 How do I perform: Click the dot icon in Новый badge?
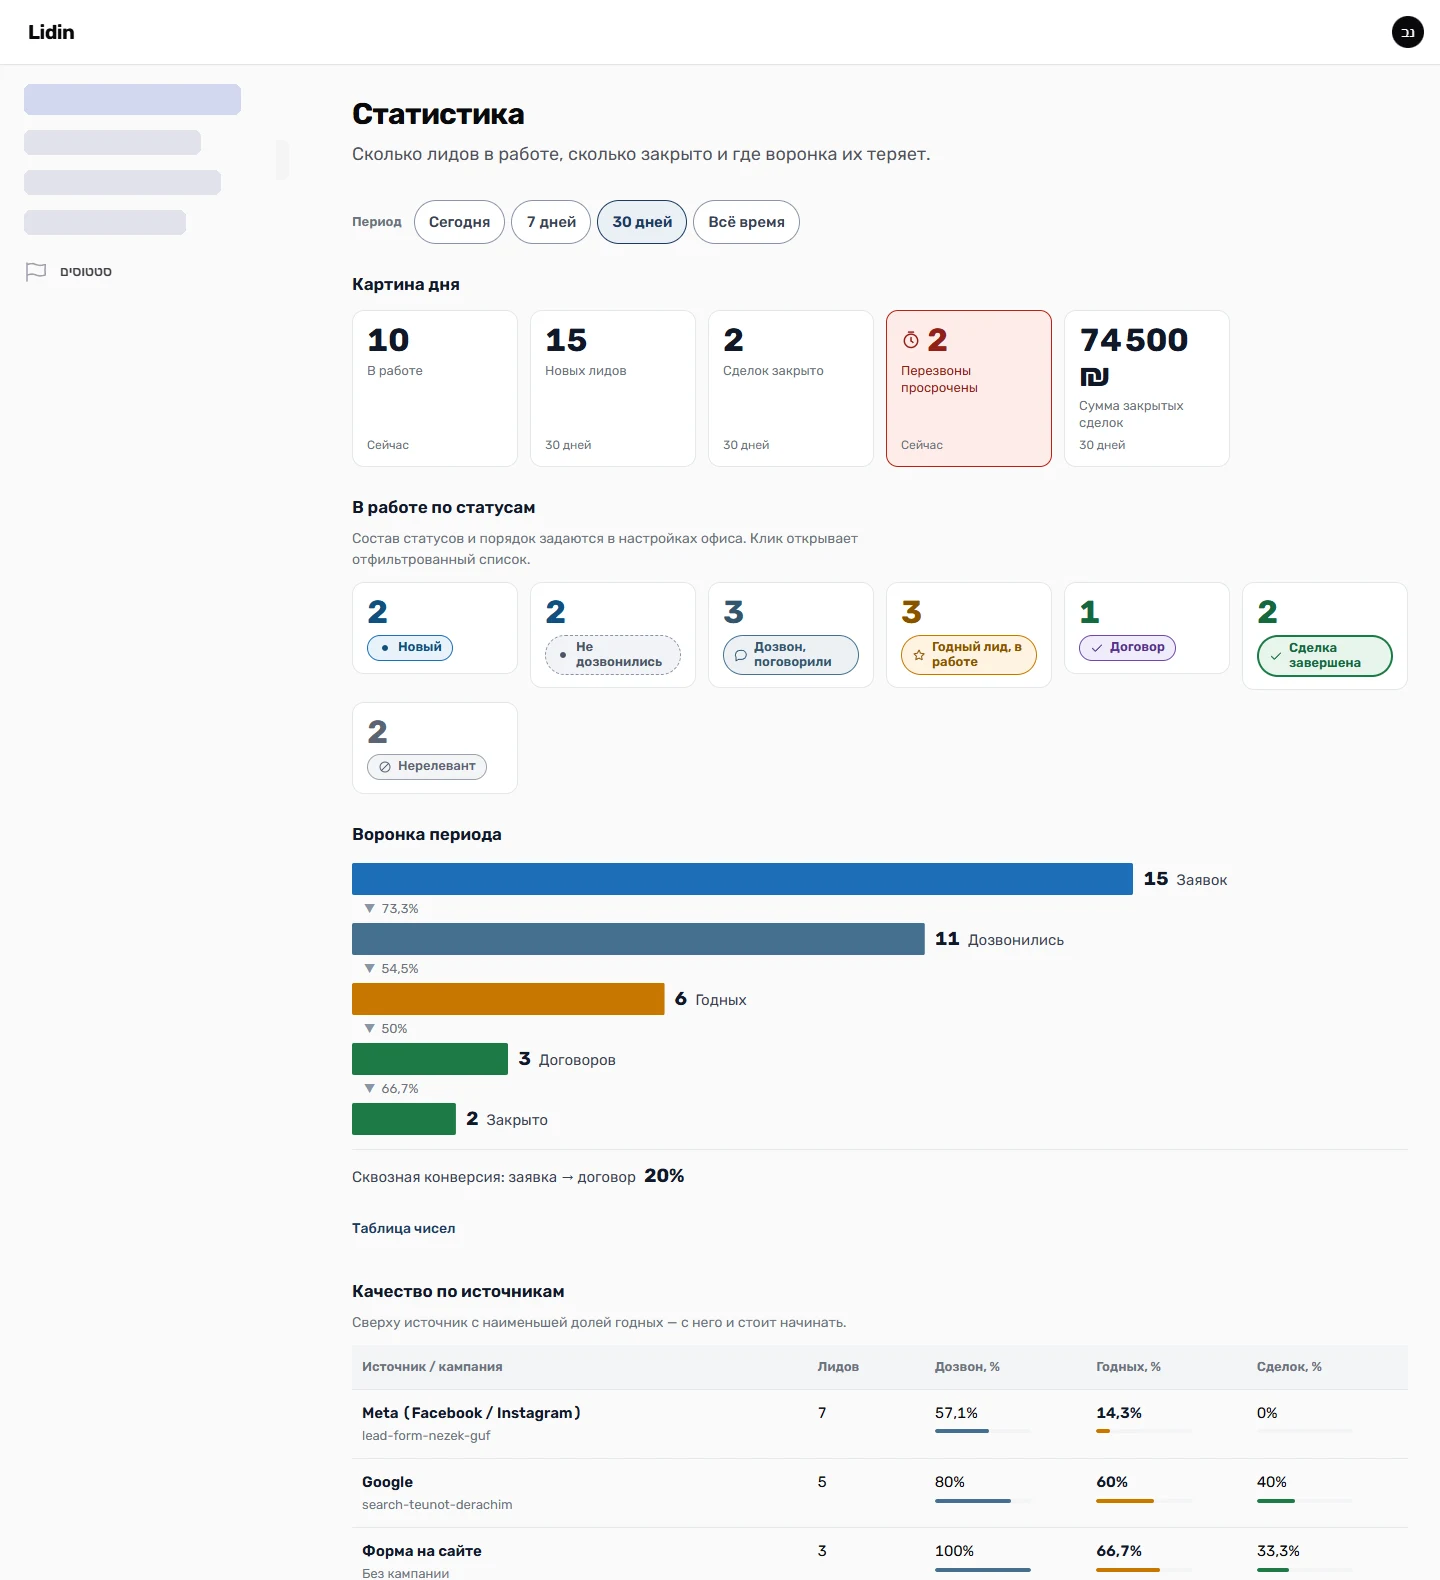(385, 648)
